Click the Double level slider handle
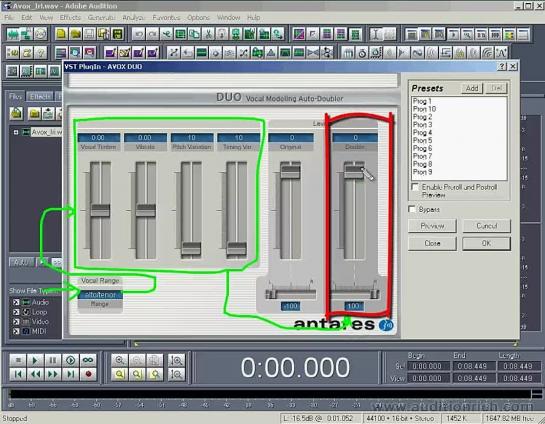This screenshot has height=424, width=545. tap(354, 172)
